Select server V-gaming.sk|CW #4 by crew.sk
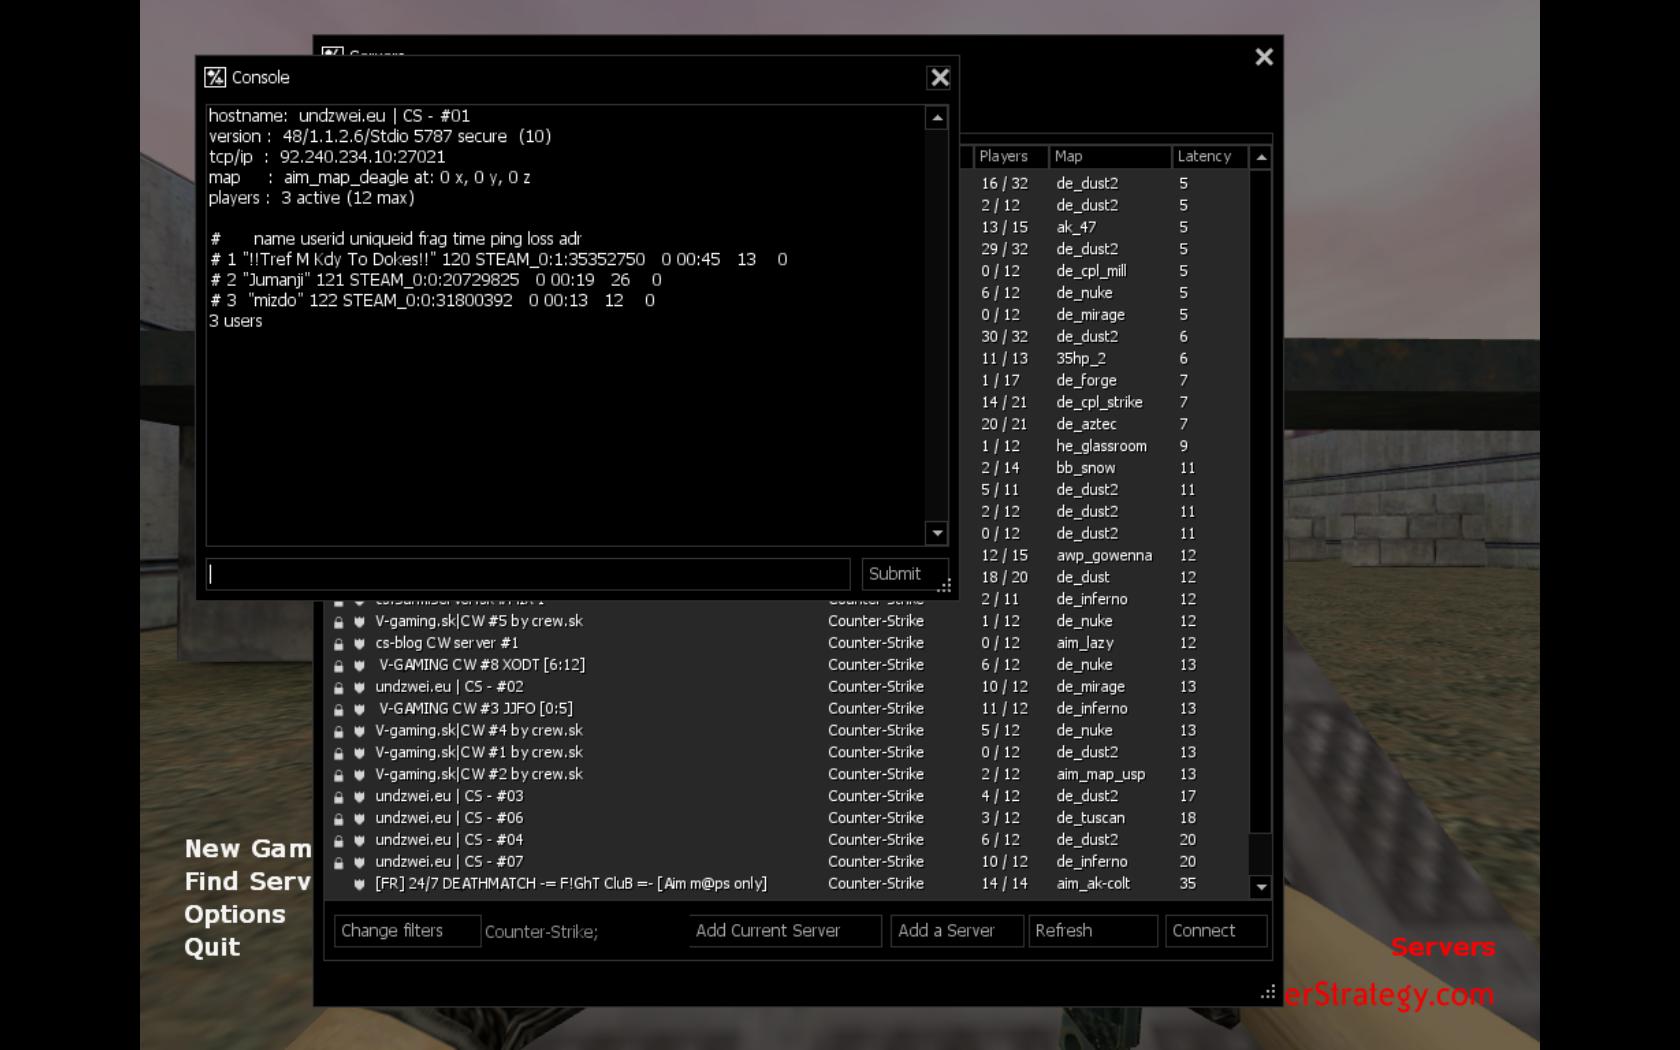Image resolution: width=1680 pixels, height=1050 pixels. coord(788,731)
